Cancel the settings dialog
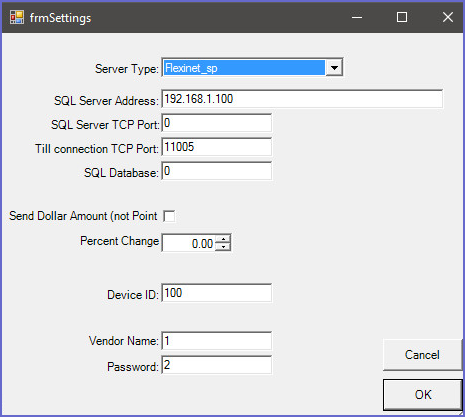Image resolution: width=465 pixels, height=417 pixels. [x=422, y=355]
